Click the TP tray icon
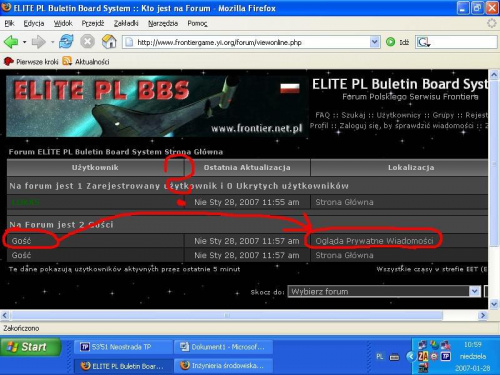The image size is (500, 375). click(x=446, y=356)
